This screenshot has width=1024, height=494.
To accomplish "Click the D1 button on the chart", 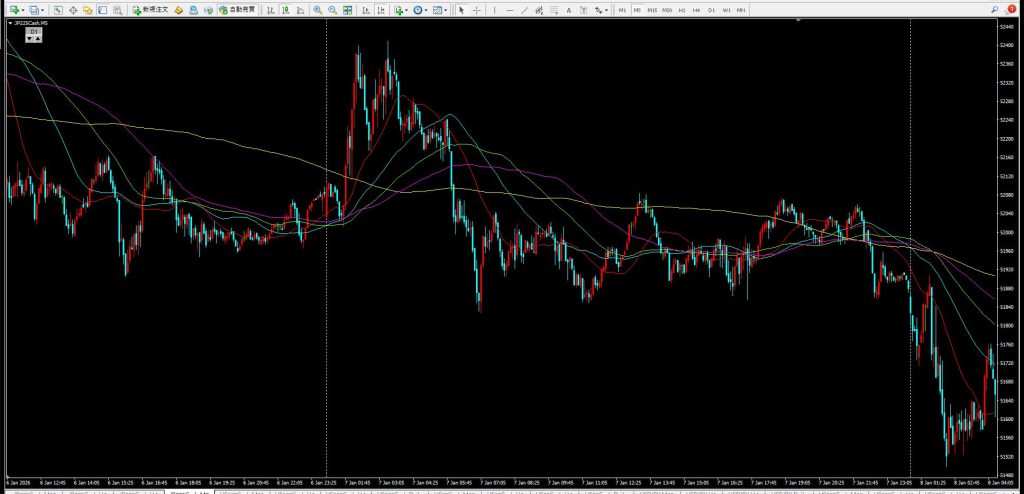I will 33,33.
